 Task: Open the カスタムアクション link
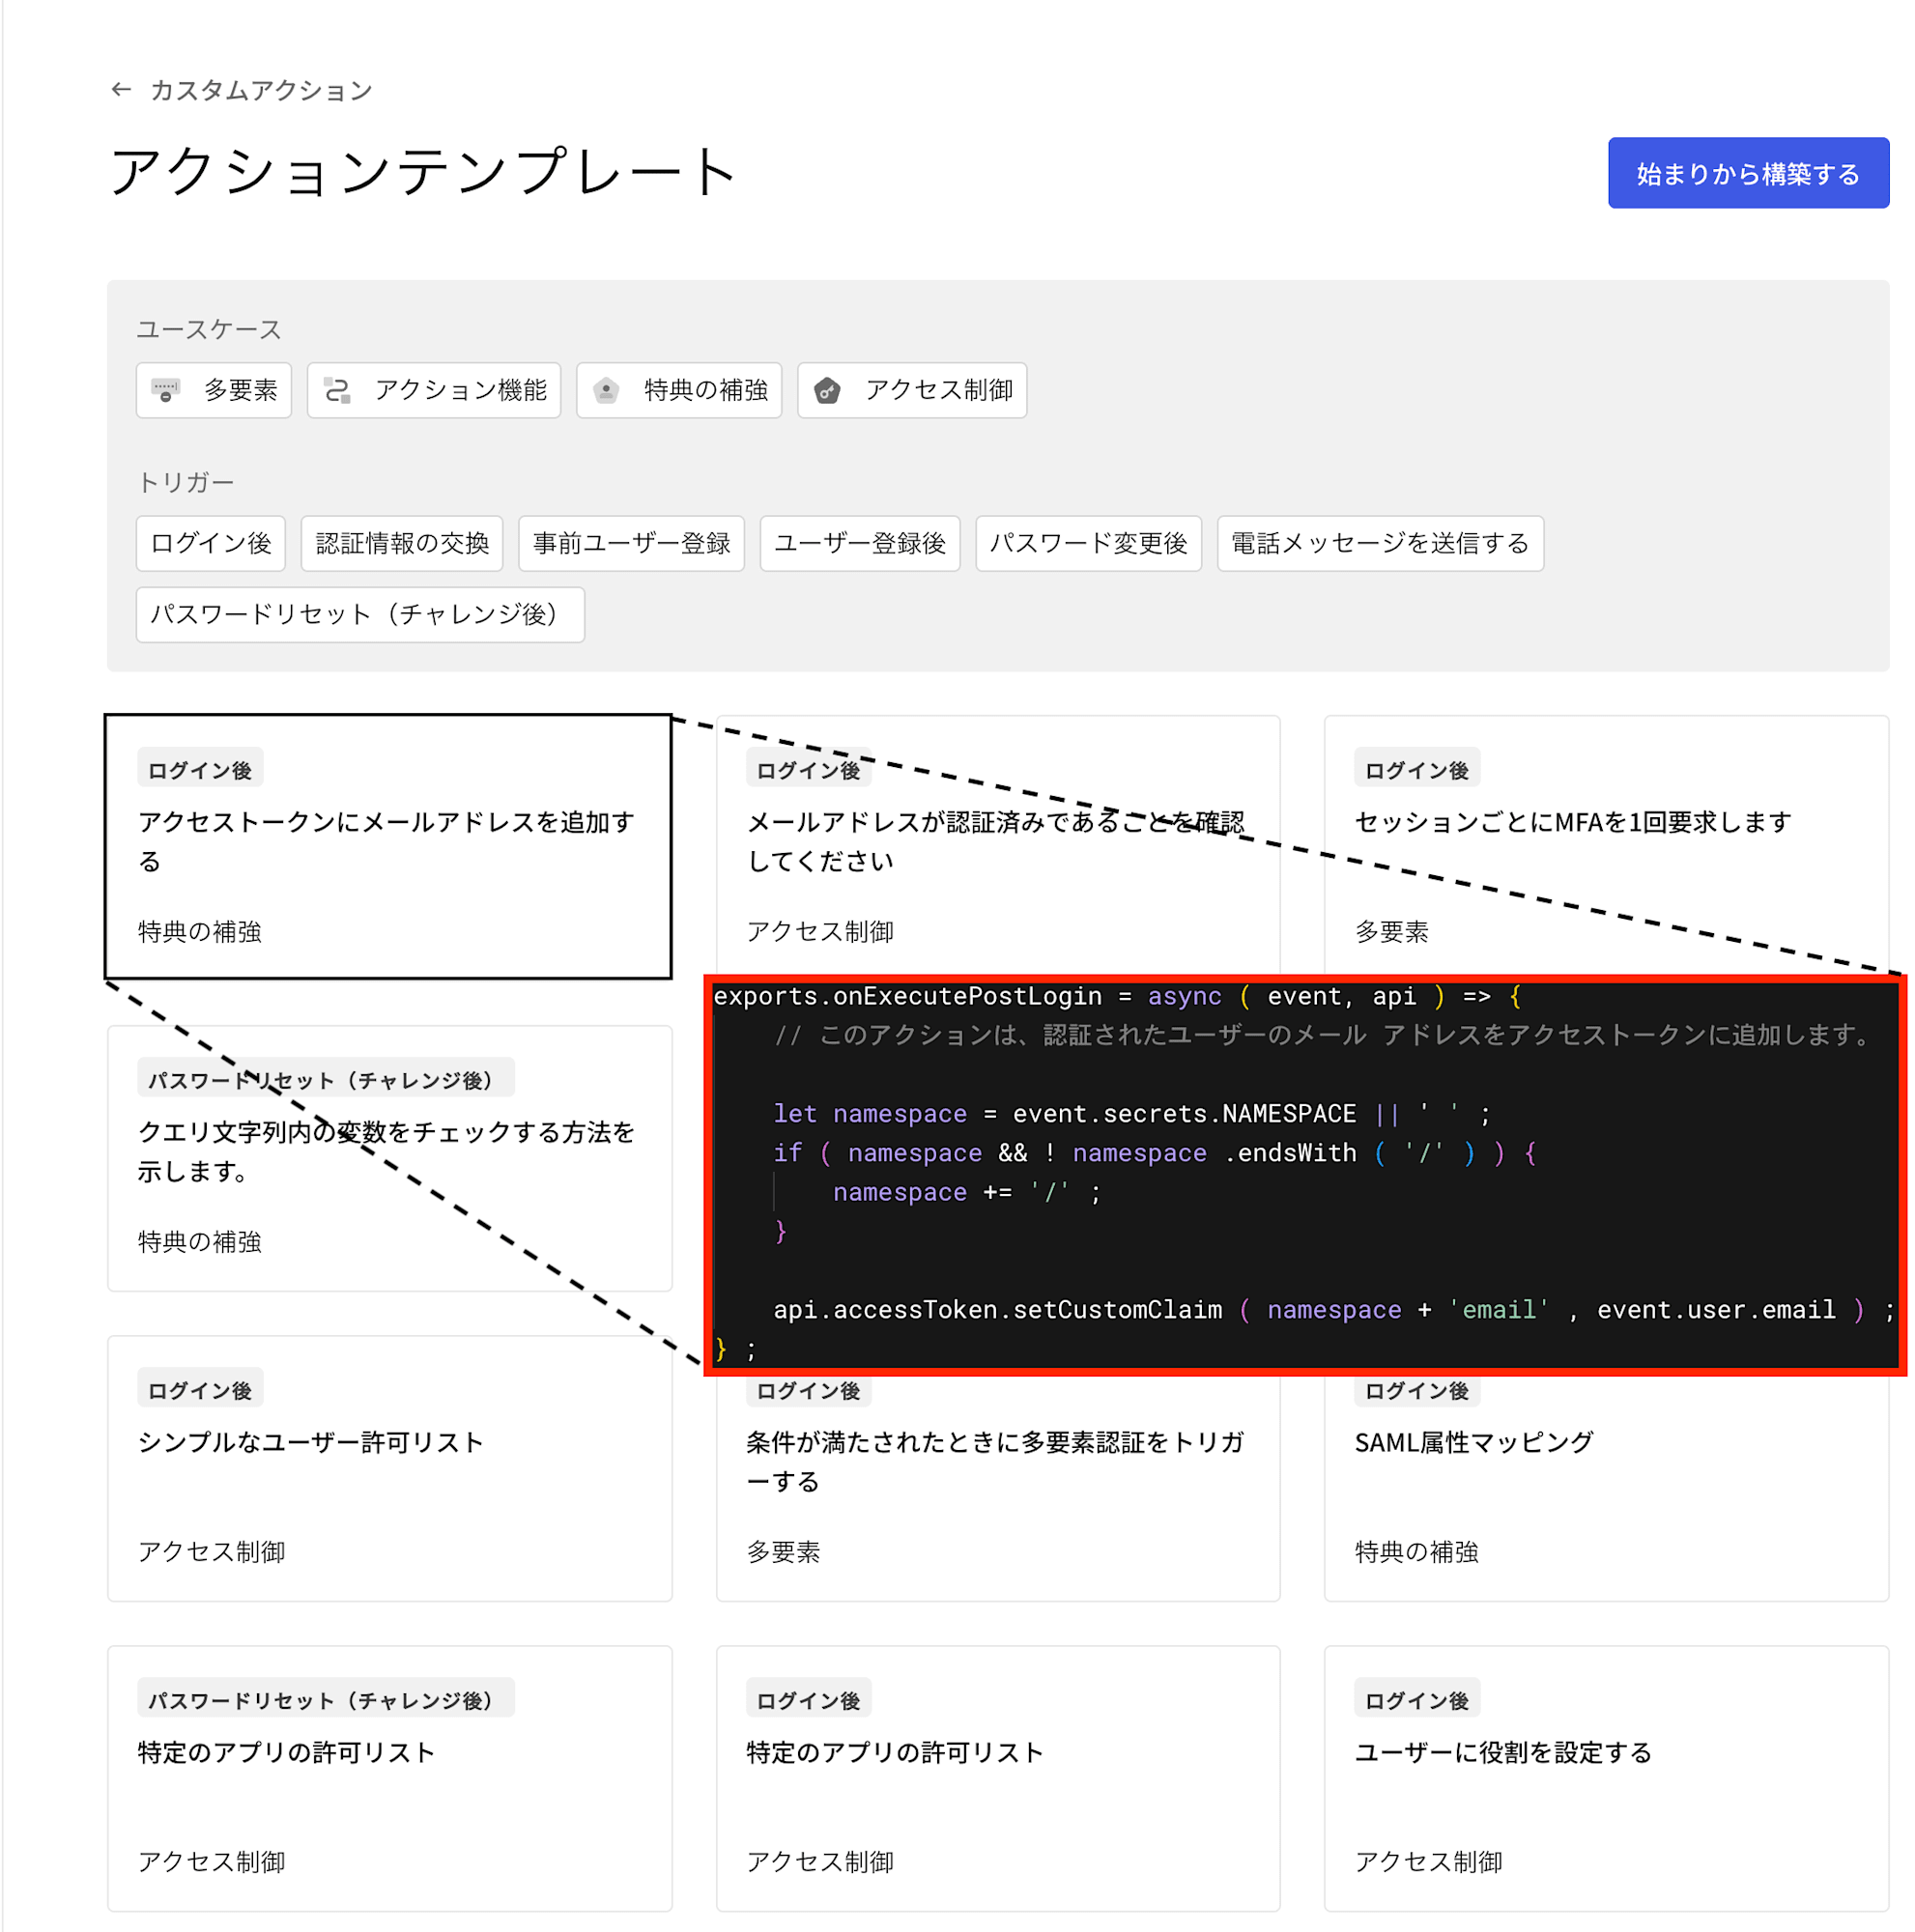point(261,90)
